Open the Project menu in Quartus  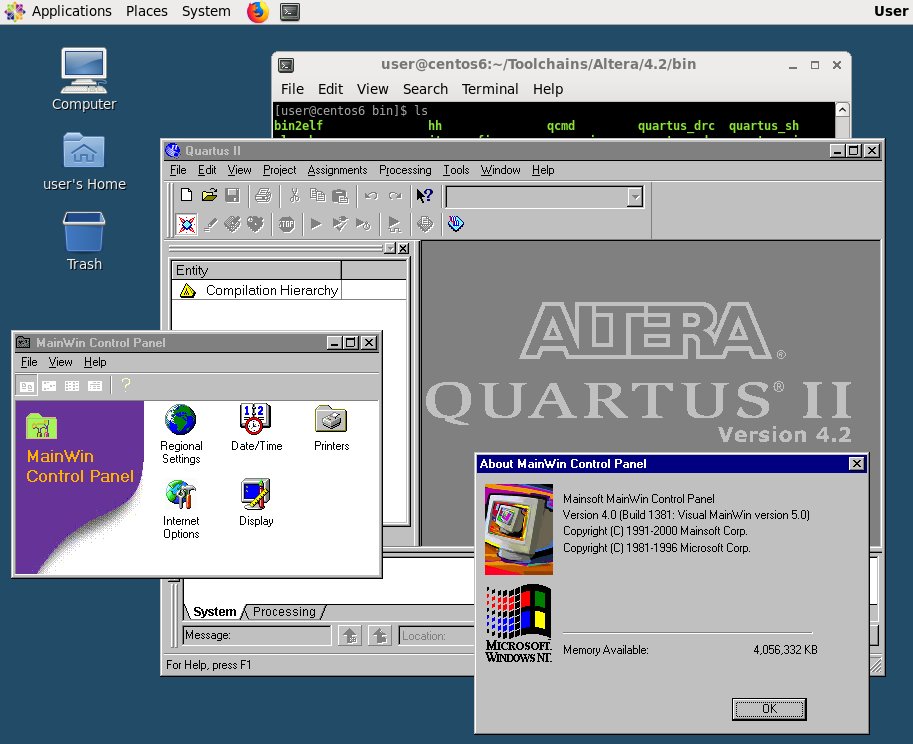pos(279,170)
